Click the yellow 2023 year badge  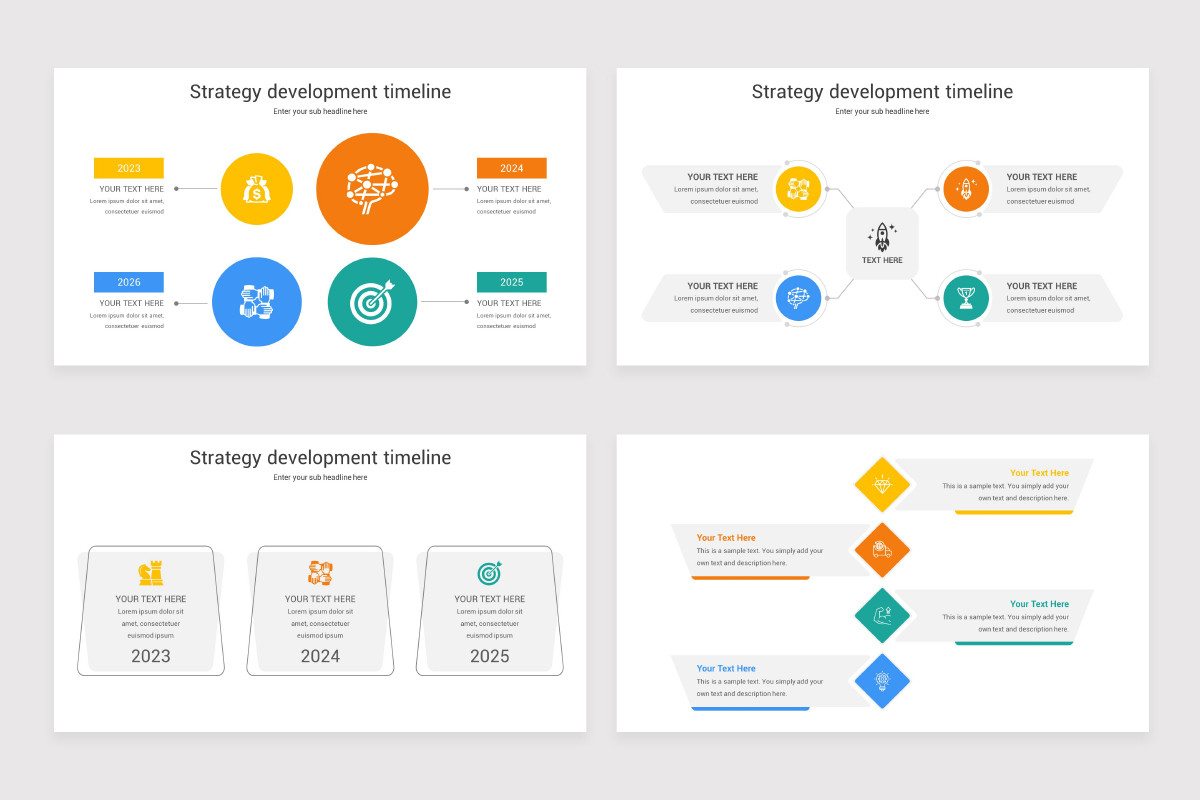(x=128, y=167)
